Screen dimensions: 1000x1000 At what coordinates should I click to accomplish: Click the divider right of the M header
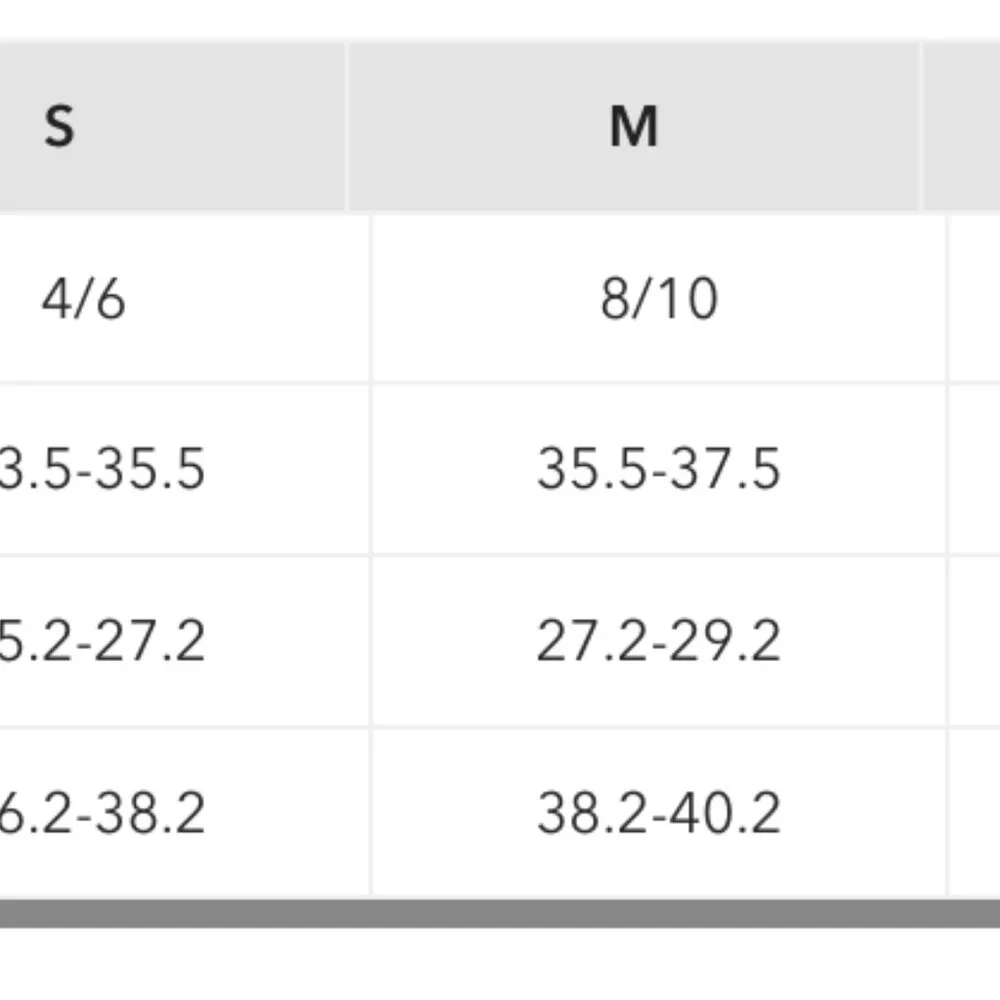(x=921, y=127)
